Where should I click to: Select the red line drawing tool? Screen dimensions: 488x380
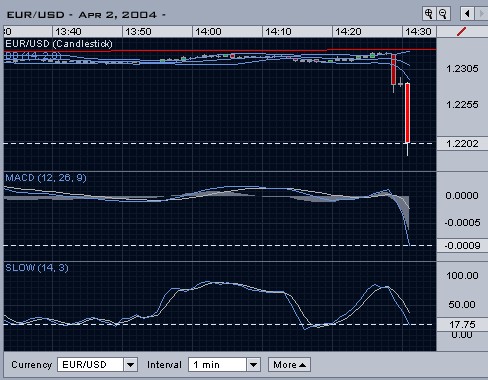pyautogui.click(x=462, y=32)
